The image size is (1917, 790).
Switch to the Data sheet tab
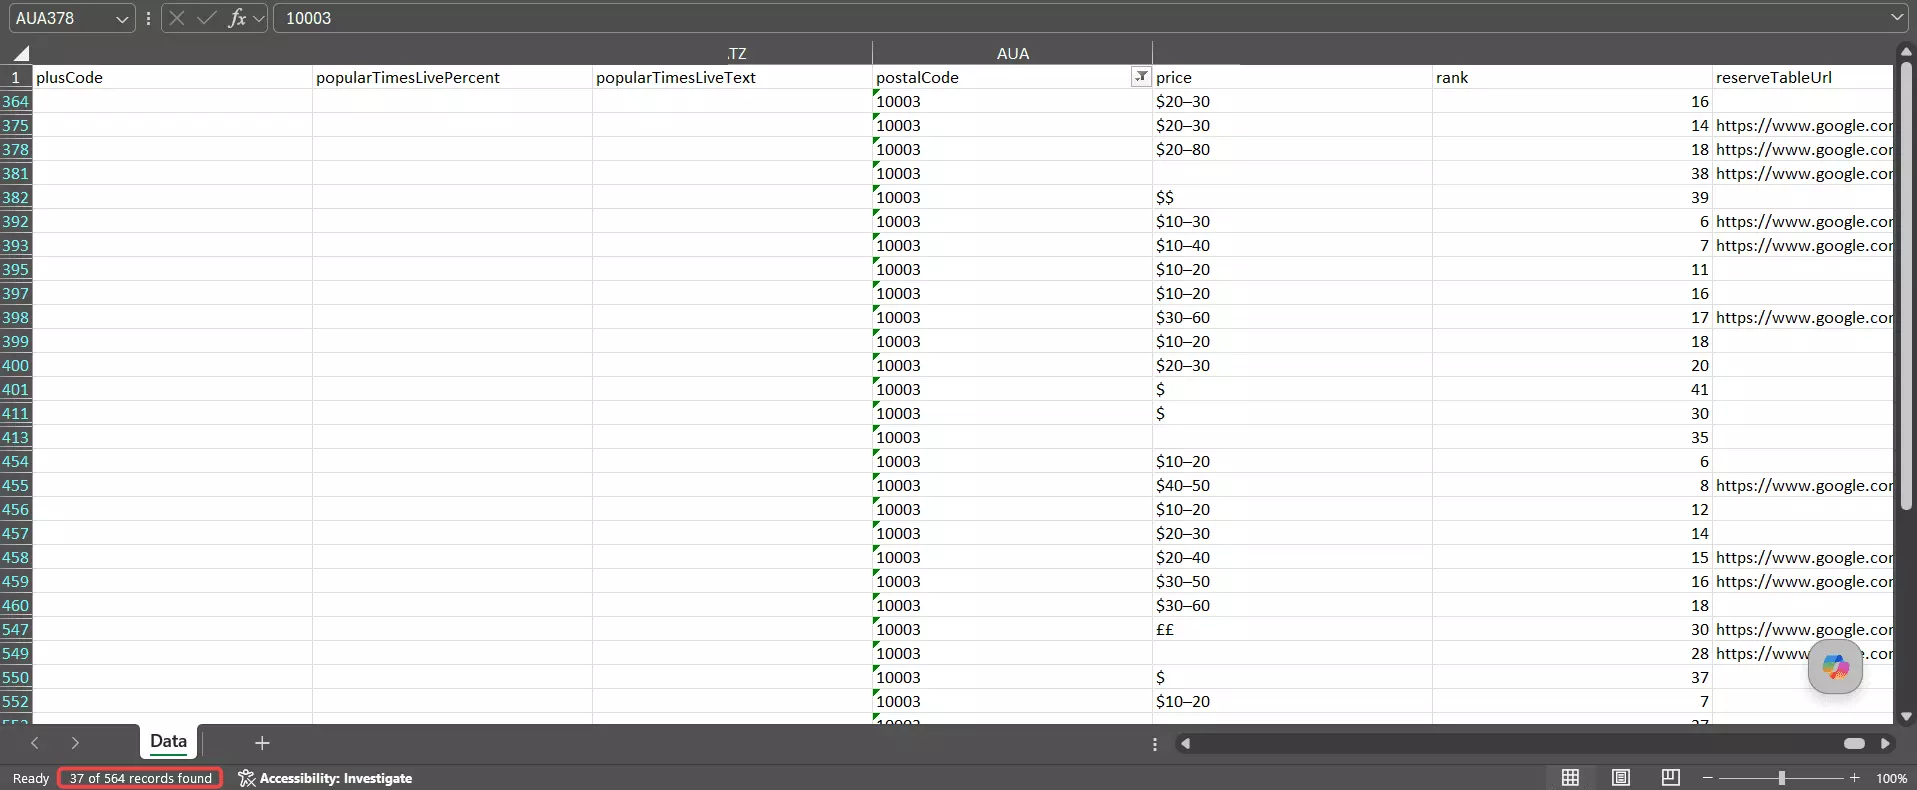pyautogui.click(x=168, y=741)
